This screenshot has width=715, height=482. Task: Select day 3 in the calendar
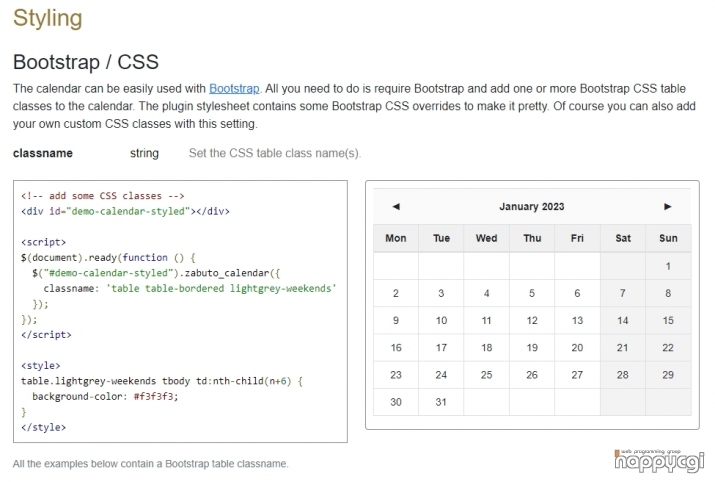pyautogui.click(x=441, y=293)
